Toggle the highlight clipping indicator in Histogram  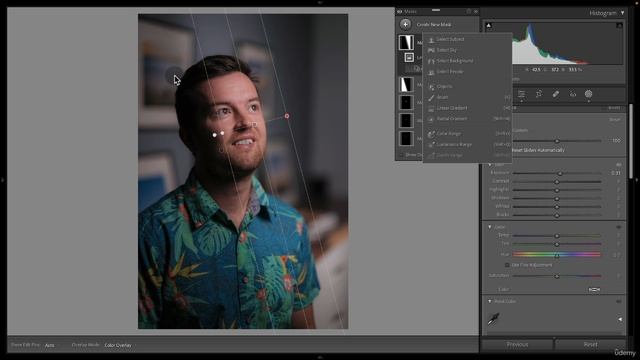click(619, 25)
